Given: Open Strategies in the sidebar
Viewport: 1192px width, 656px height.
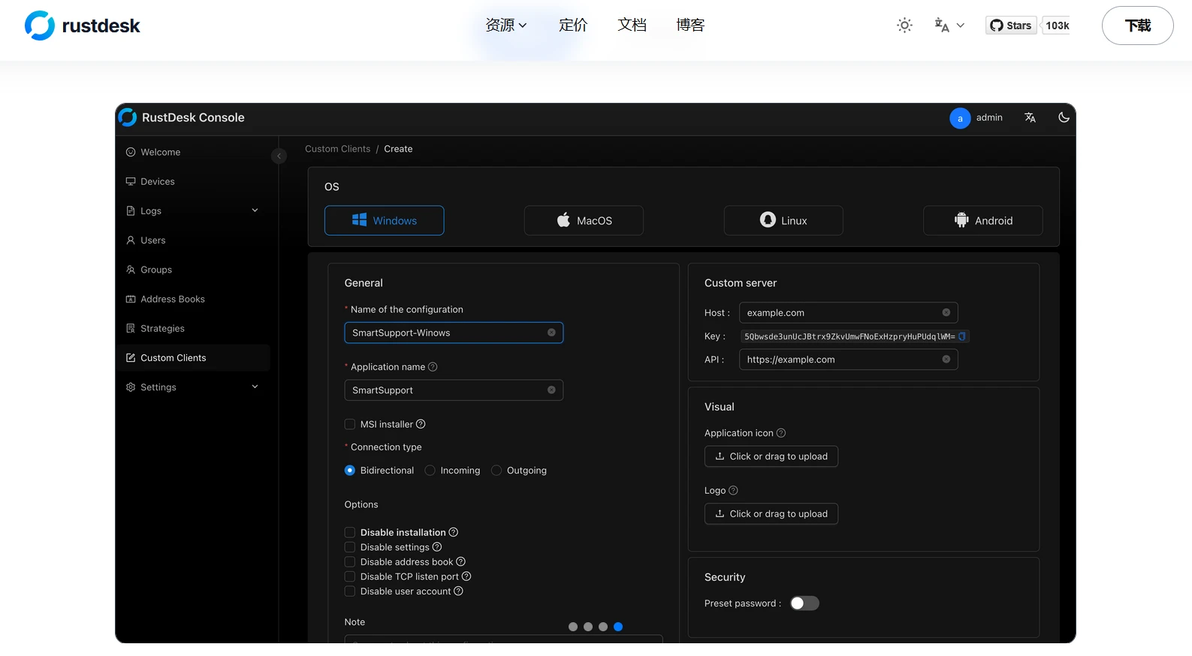Looking at the screenshot, I should pos(193,328).
